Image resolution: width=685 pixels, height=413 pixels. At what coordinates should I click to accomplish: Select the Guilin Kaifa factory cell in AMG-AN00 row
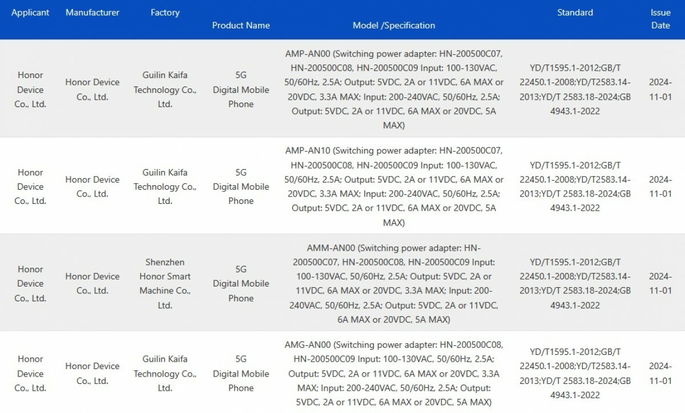click(165, 372)
